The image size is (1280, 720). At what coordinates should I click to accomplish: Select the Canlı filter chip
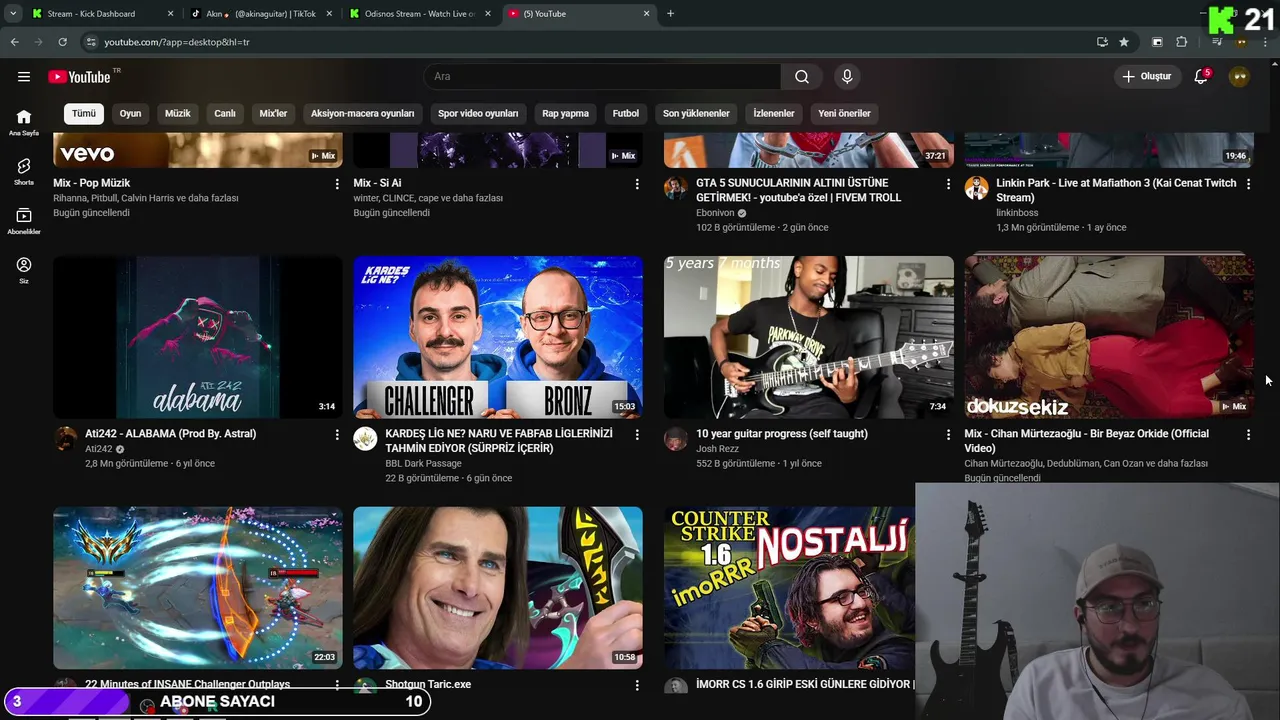[225, 113]
